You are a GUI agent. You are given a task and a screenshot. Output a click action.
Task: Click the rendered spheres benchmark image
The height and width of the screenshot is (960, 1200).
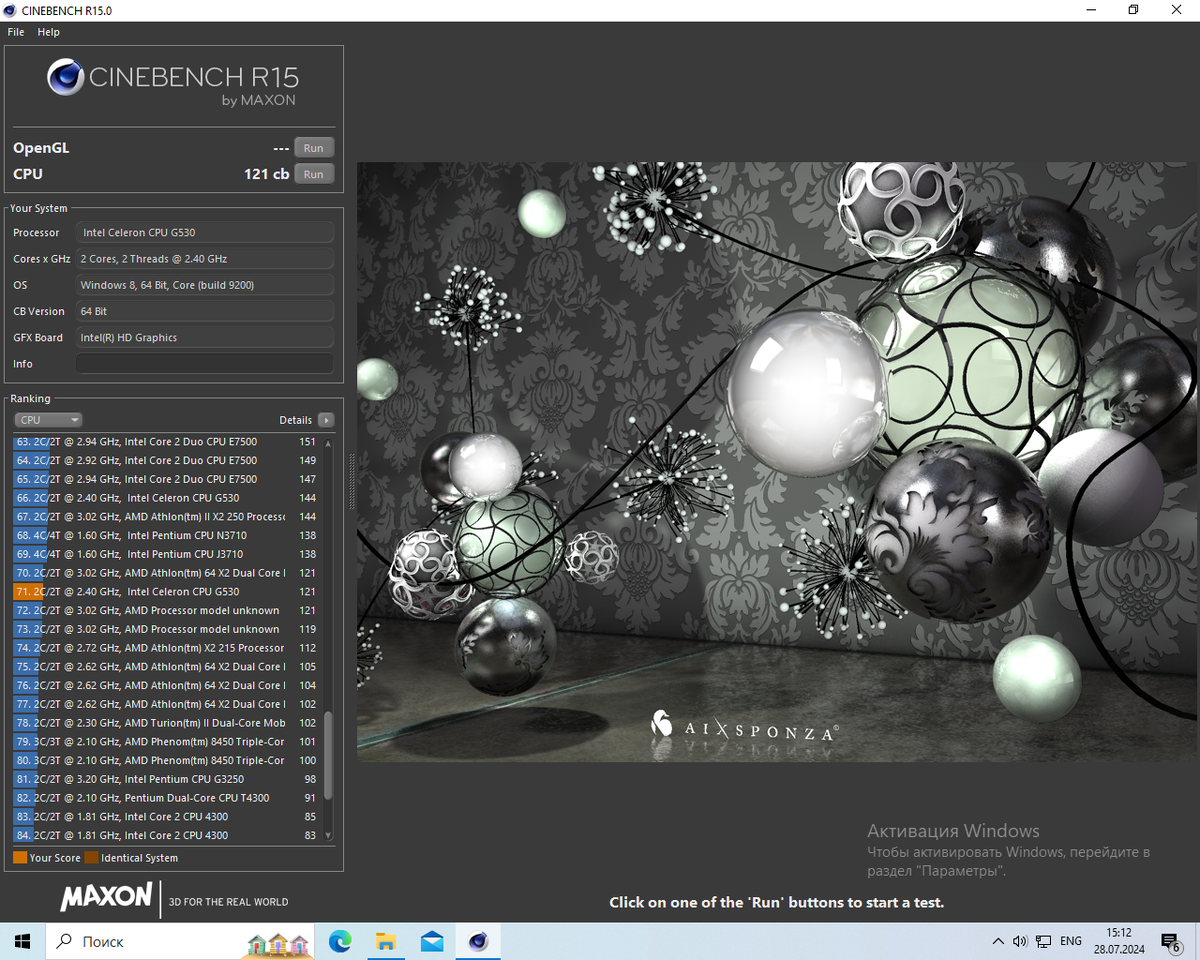click(x=777, y=462)
